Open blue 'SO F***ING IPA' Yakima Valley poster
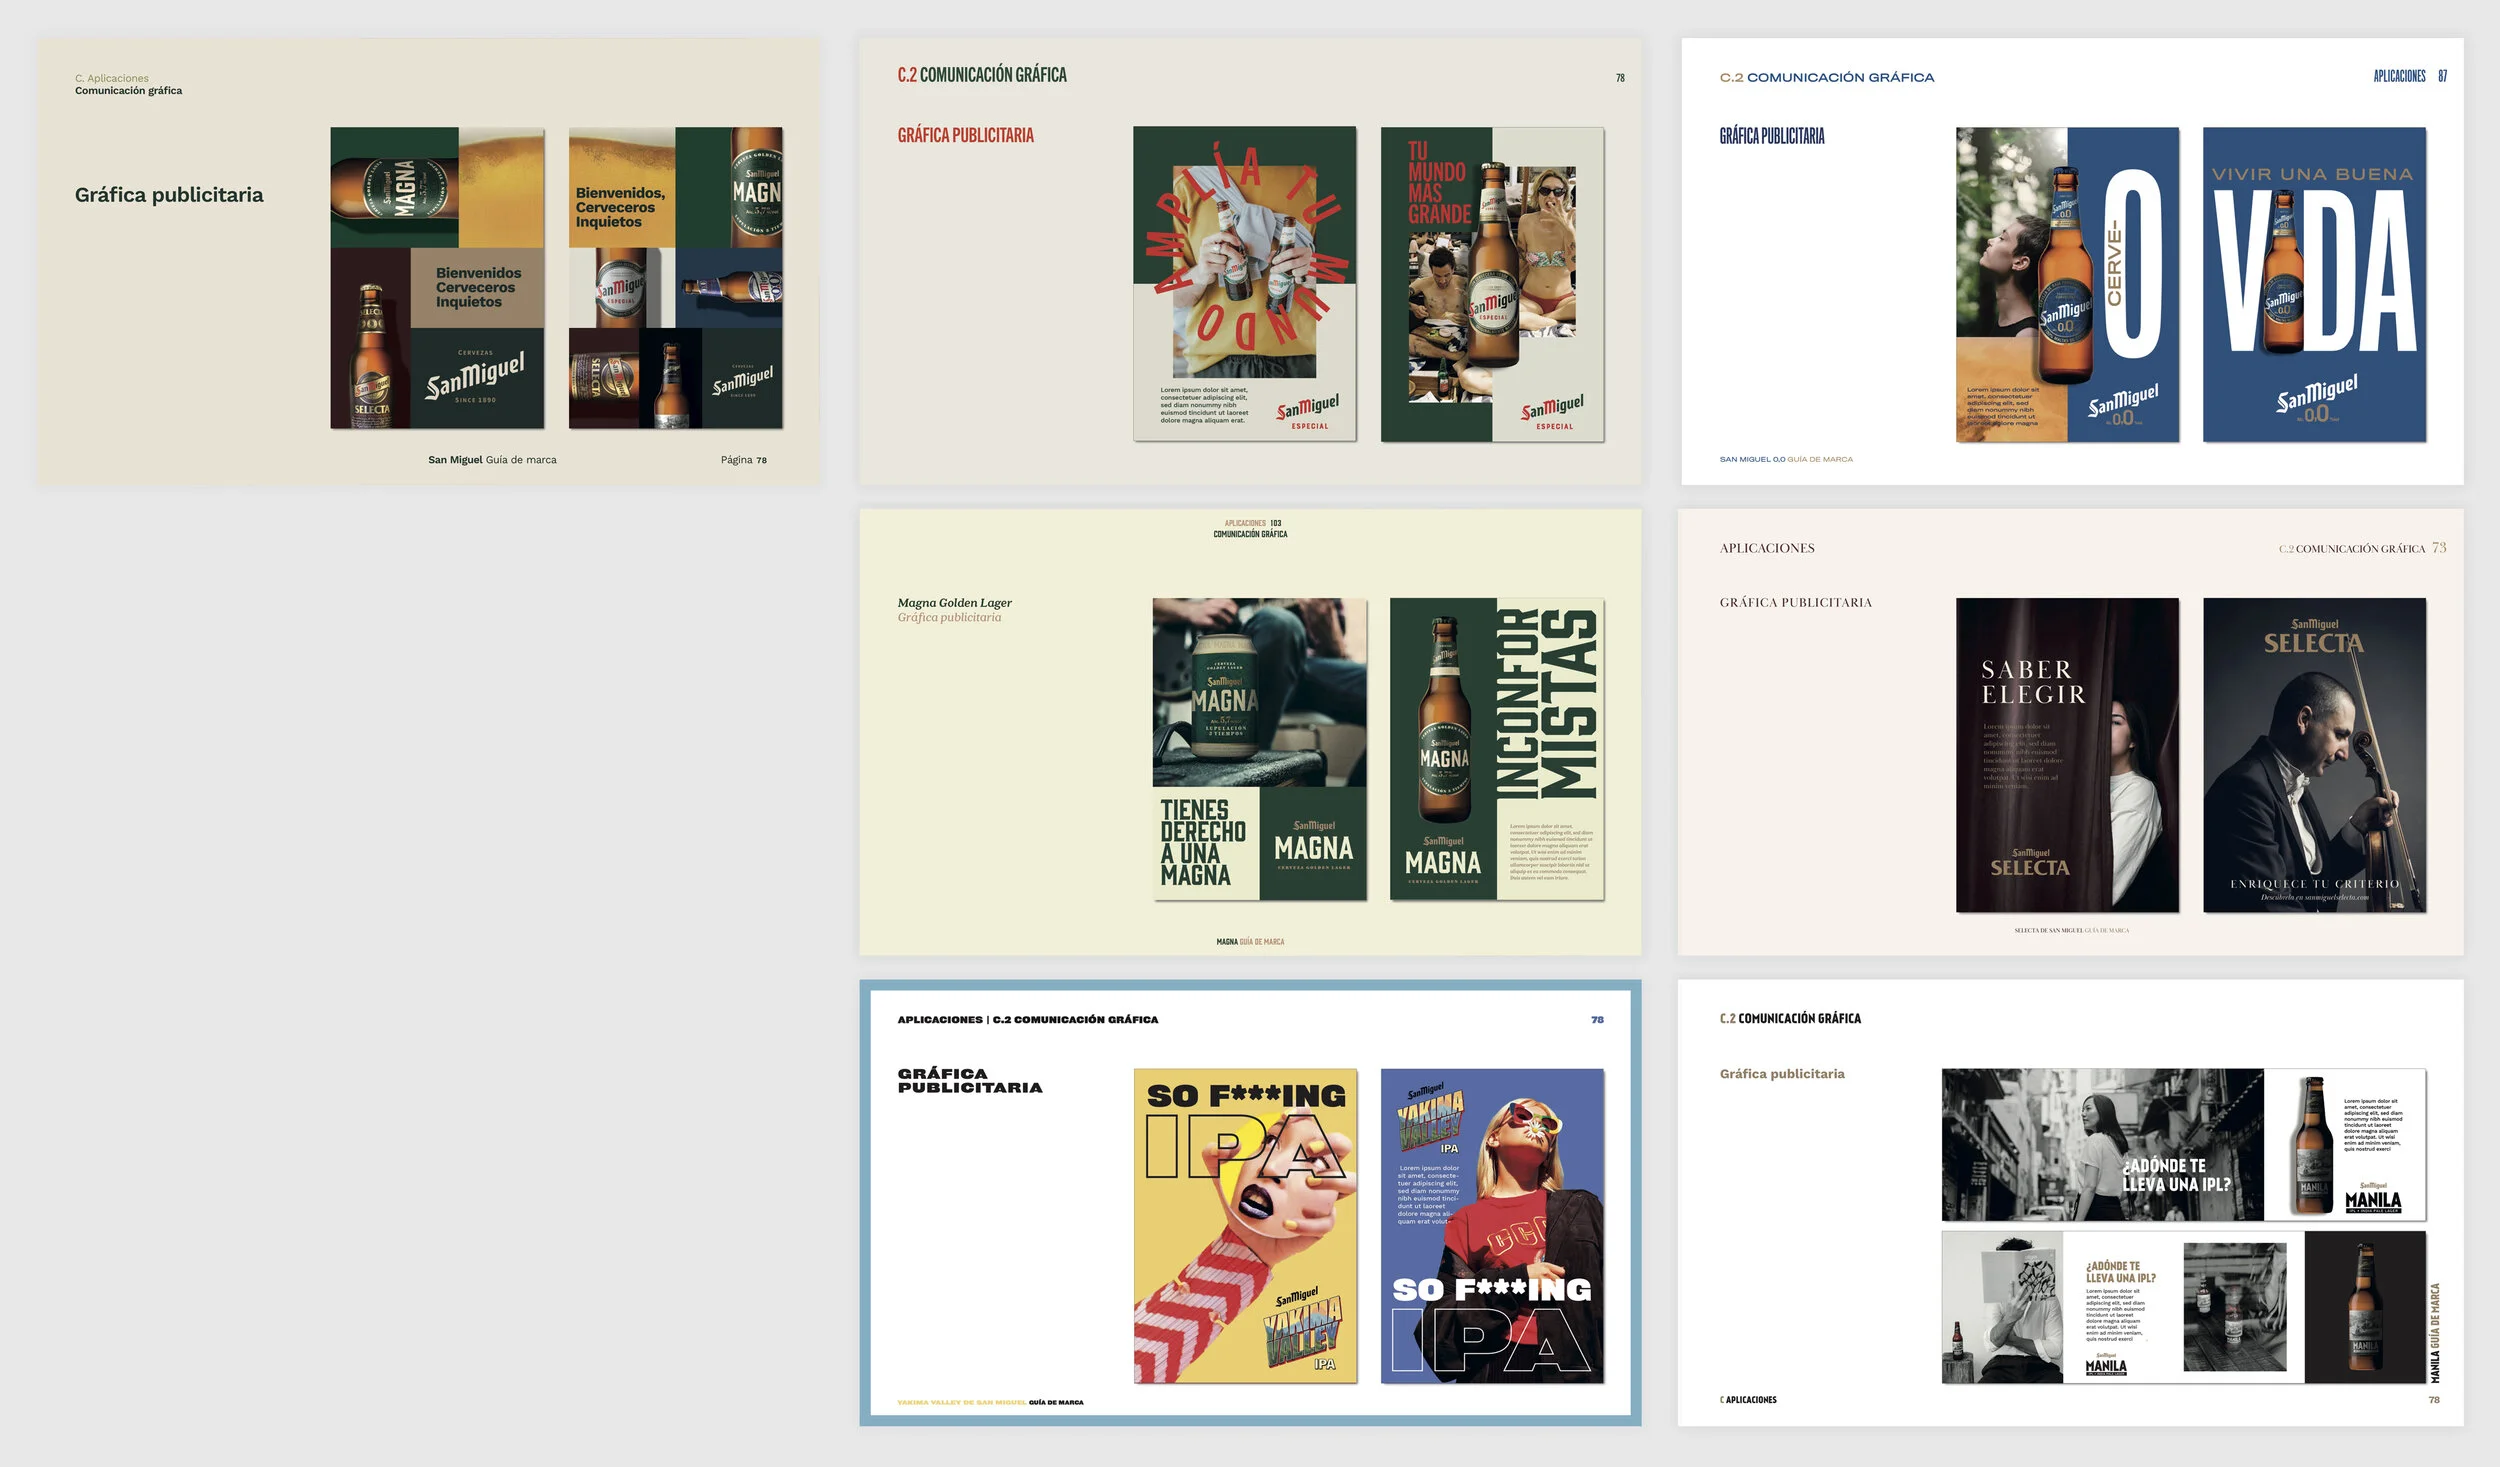The height and width of the screenshot is (1467, 2500). pos(1492,1226)
